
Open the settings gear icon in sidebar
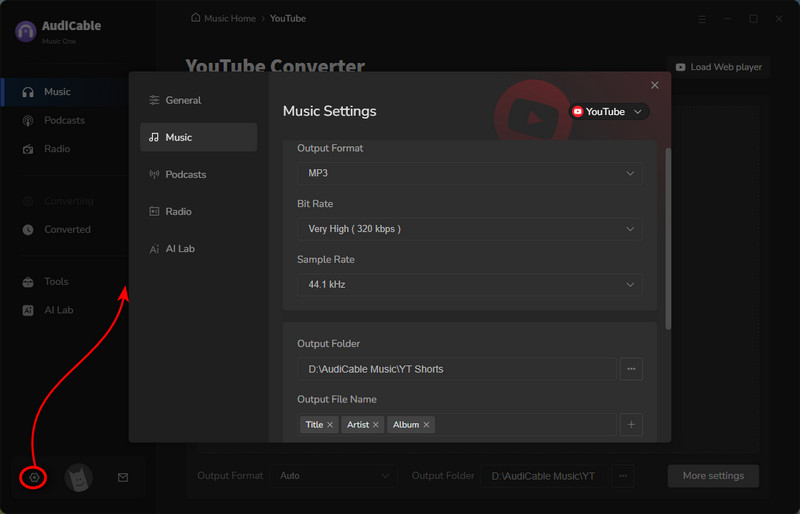(34, 478)
